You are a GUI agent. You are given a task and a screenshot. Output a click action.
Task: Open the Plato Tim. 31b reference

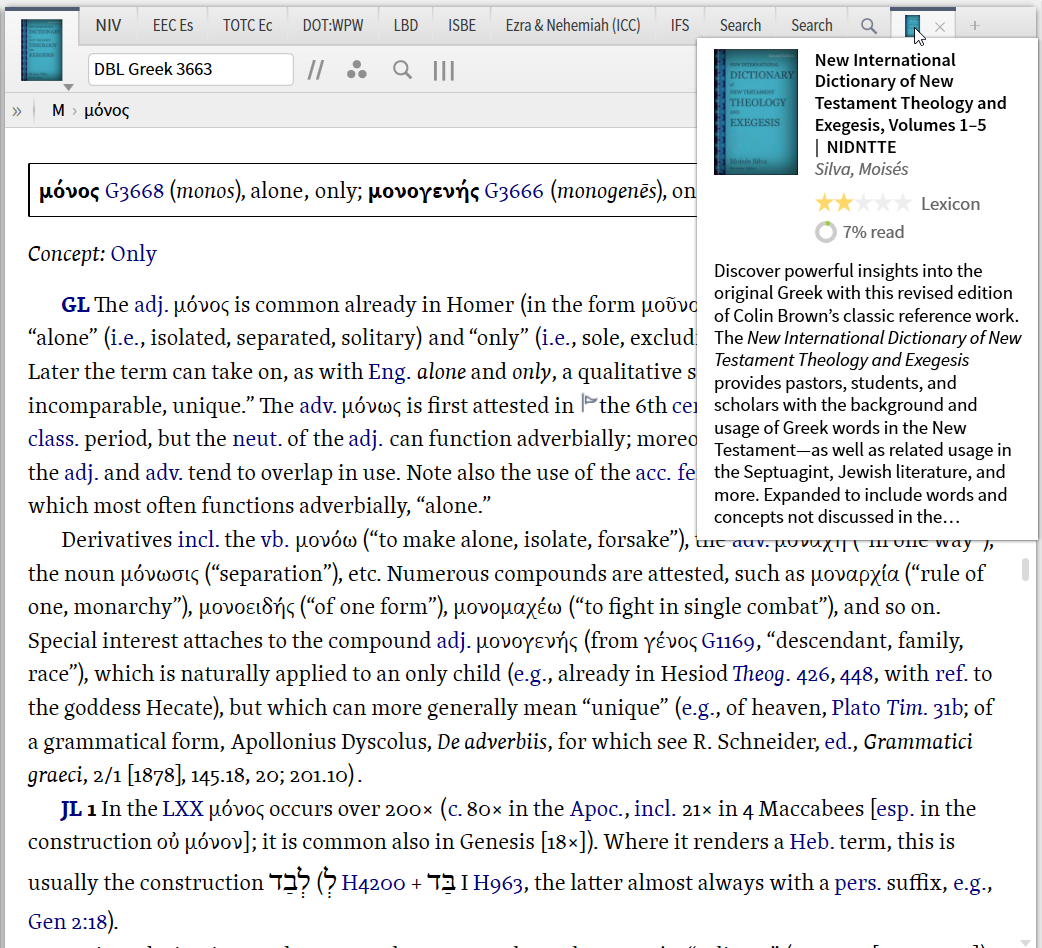coord(896,708)
